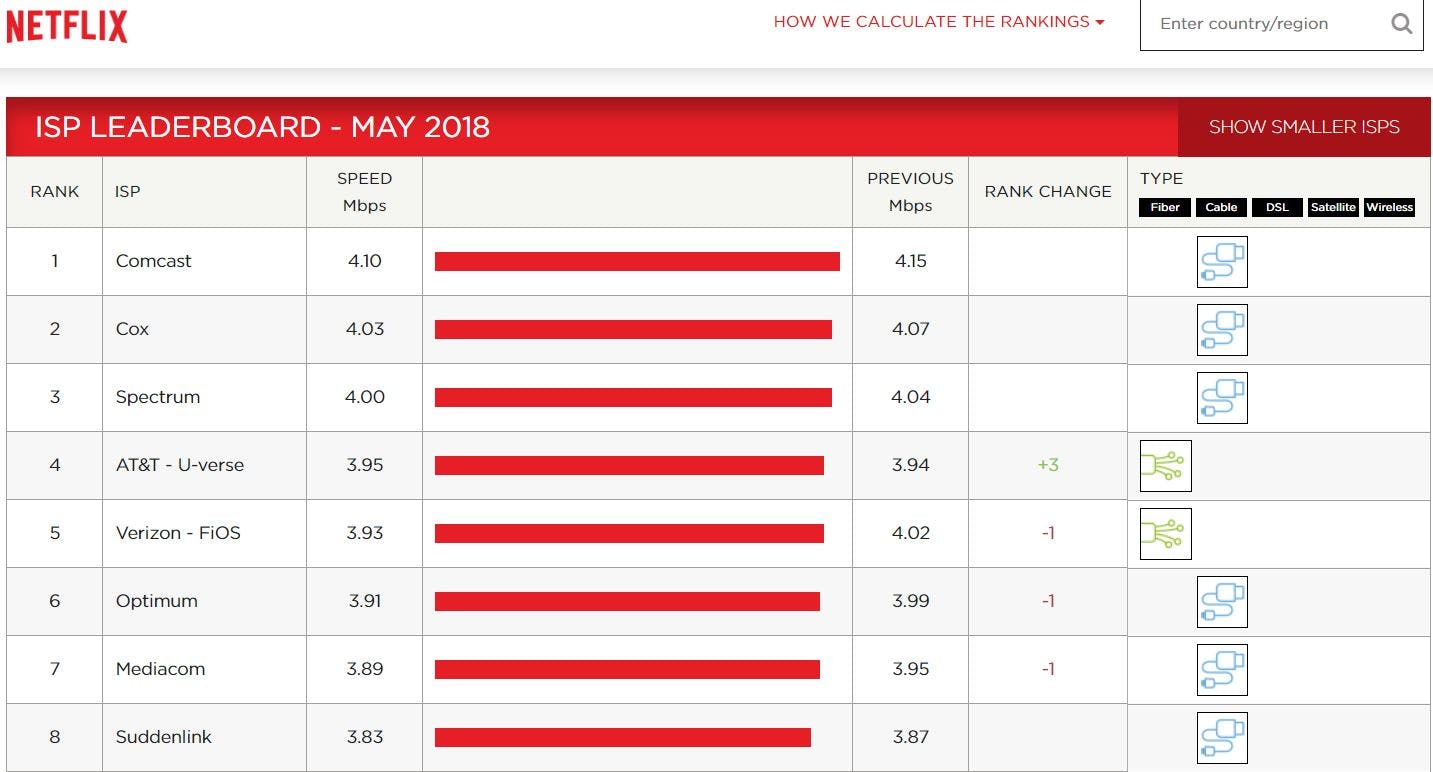Click the search magnifier icon
The height and width of the screenshot is (772, 1433).
pos(1403,23)
